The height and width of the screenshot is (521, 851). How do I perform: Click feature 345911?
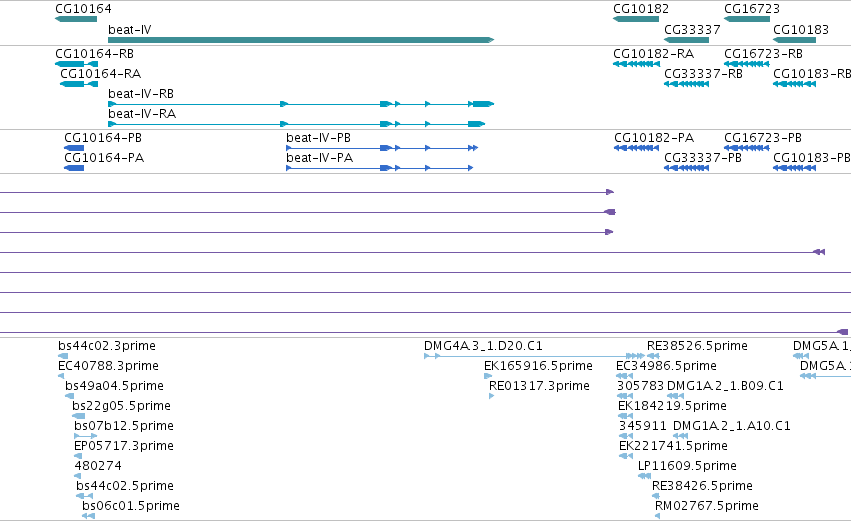tap(626, 436)
